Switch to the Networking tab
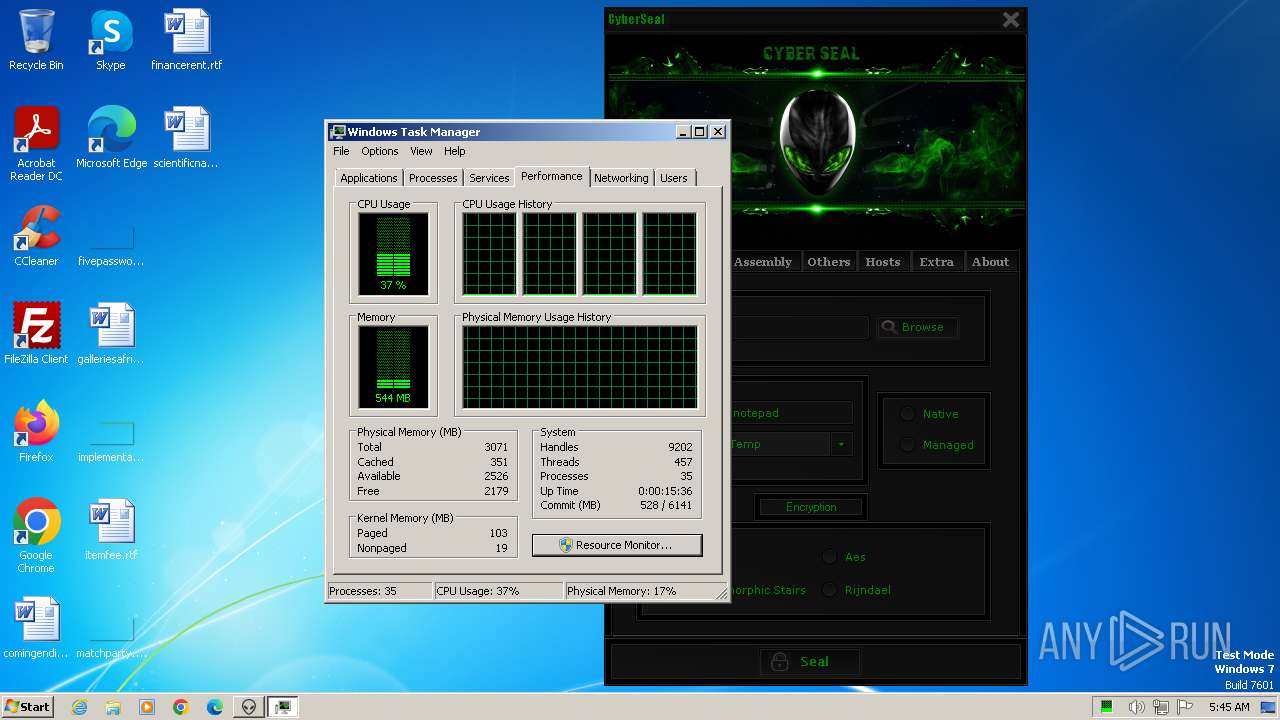The image size is (1280, 720). [621, 178]
